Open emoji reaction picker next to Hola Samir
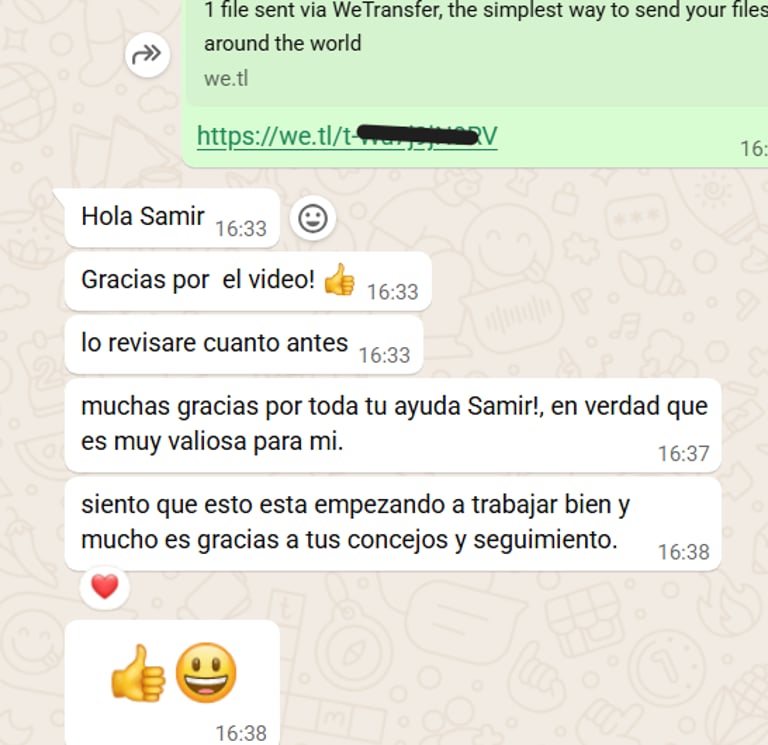The height and width of the screenshot is (745, 768). tap(312, 218)
